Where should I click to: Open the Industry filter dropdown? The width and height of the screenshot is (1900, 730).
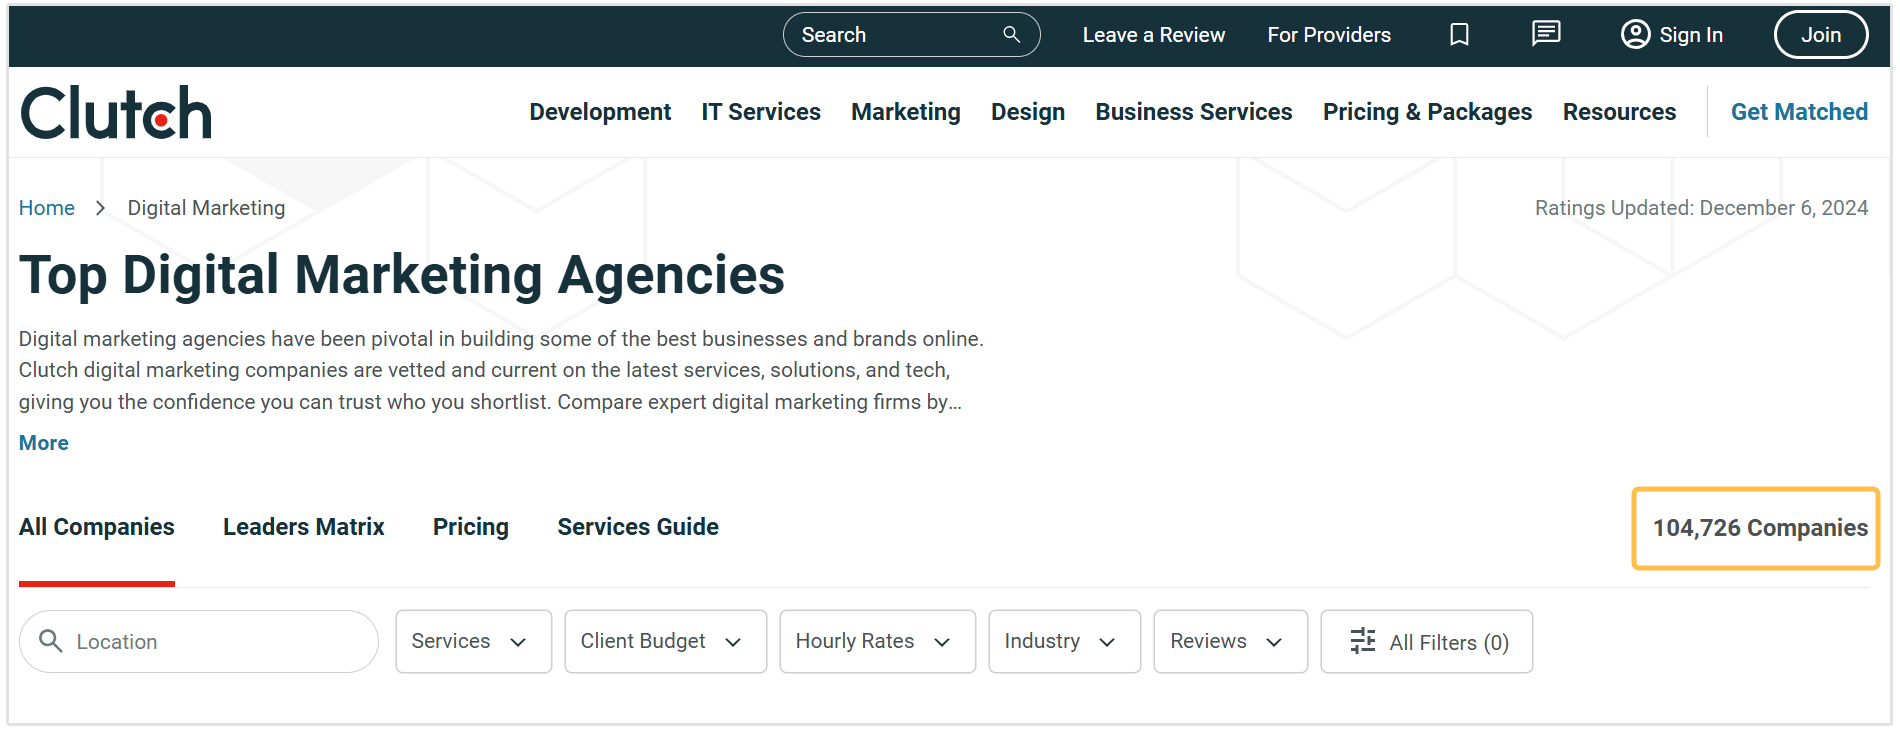click(x=1065, y=641)
